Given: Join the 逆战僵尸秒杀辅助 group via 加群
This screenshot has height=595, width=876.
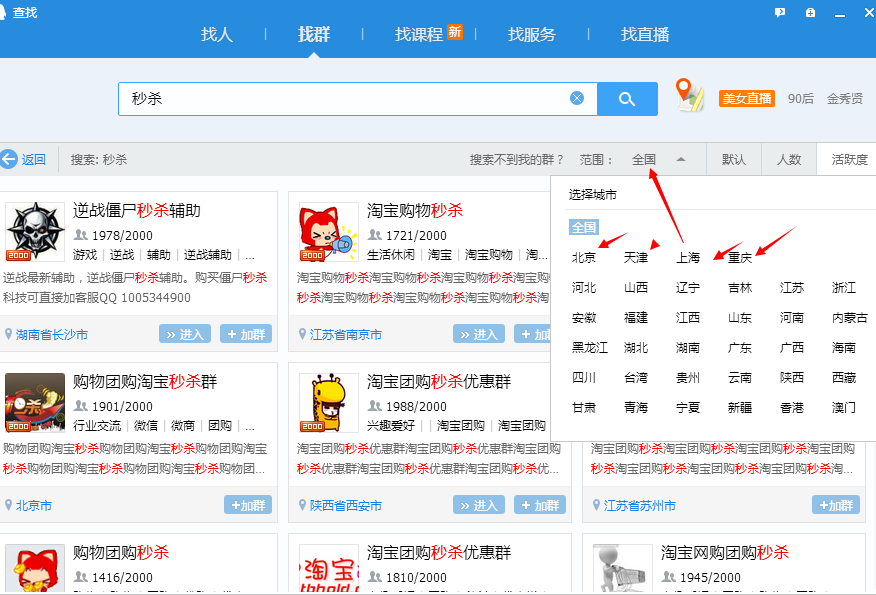Looking at the screenshot, I should (246, 334).
